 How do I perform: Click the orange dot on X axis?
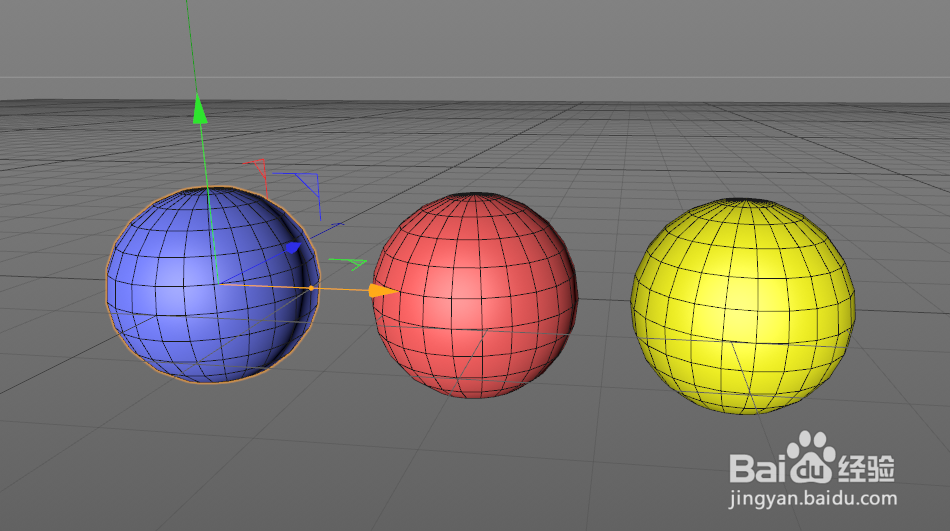[x=311, y=288]
